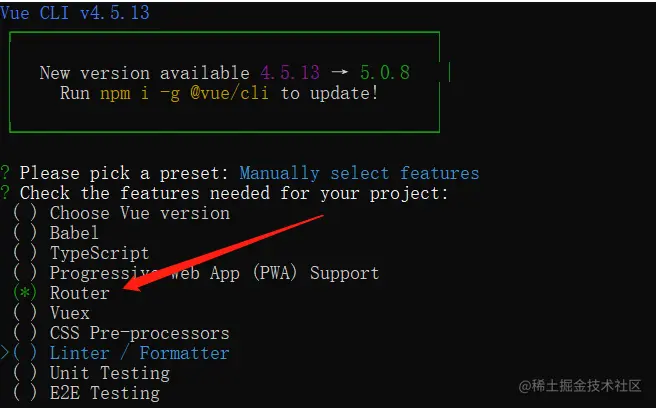Toggle the Babel checkbox
656x408 pixels.
[x=25, y=233]
